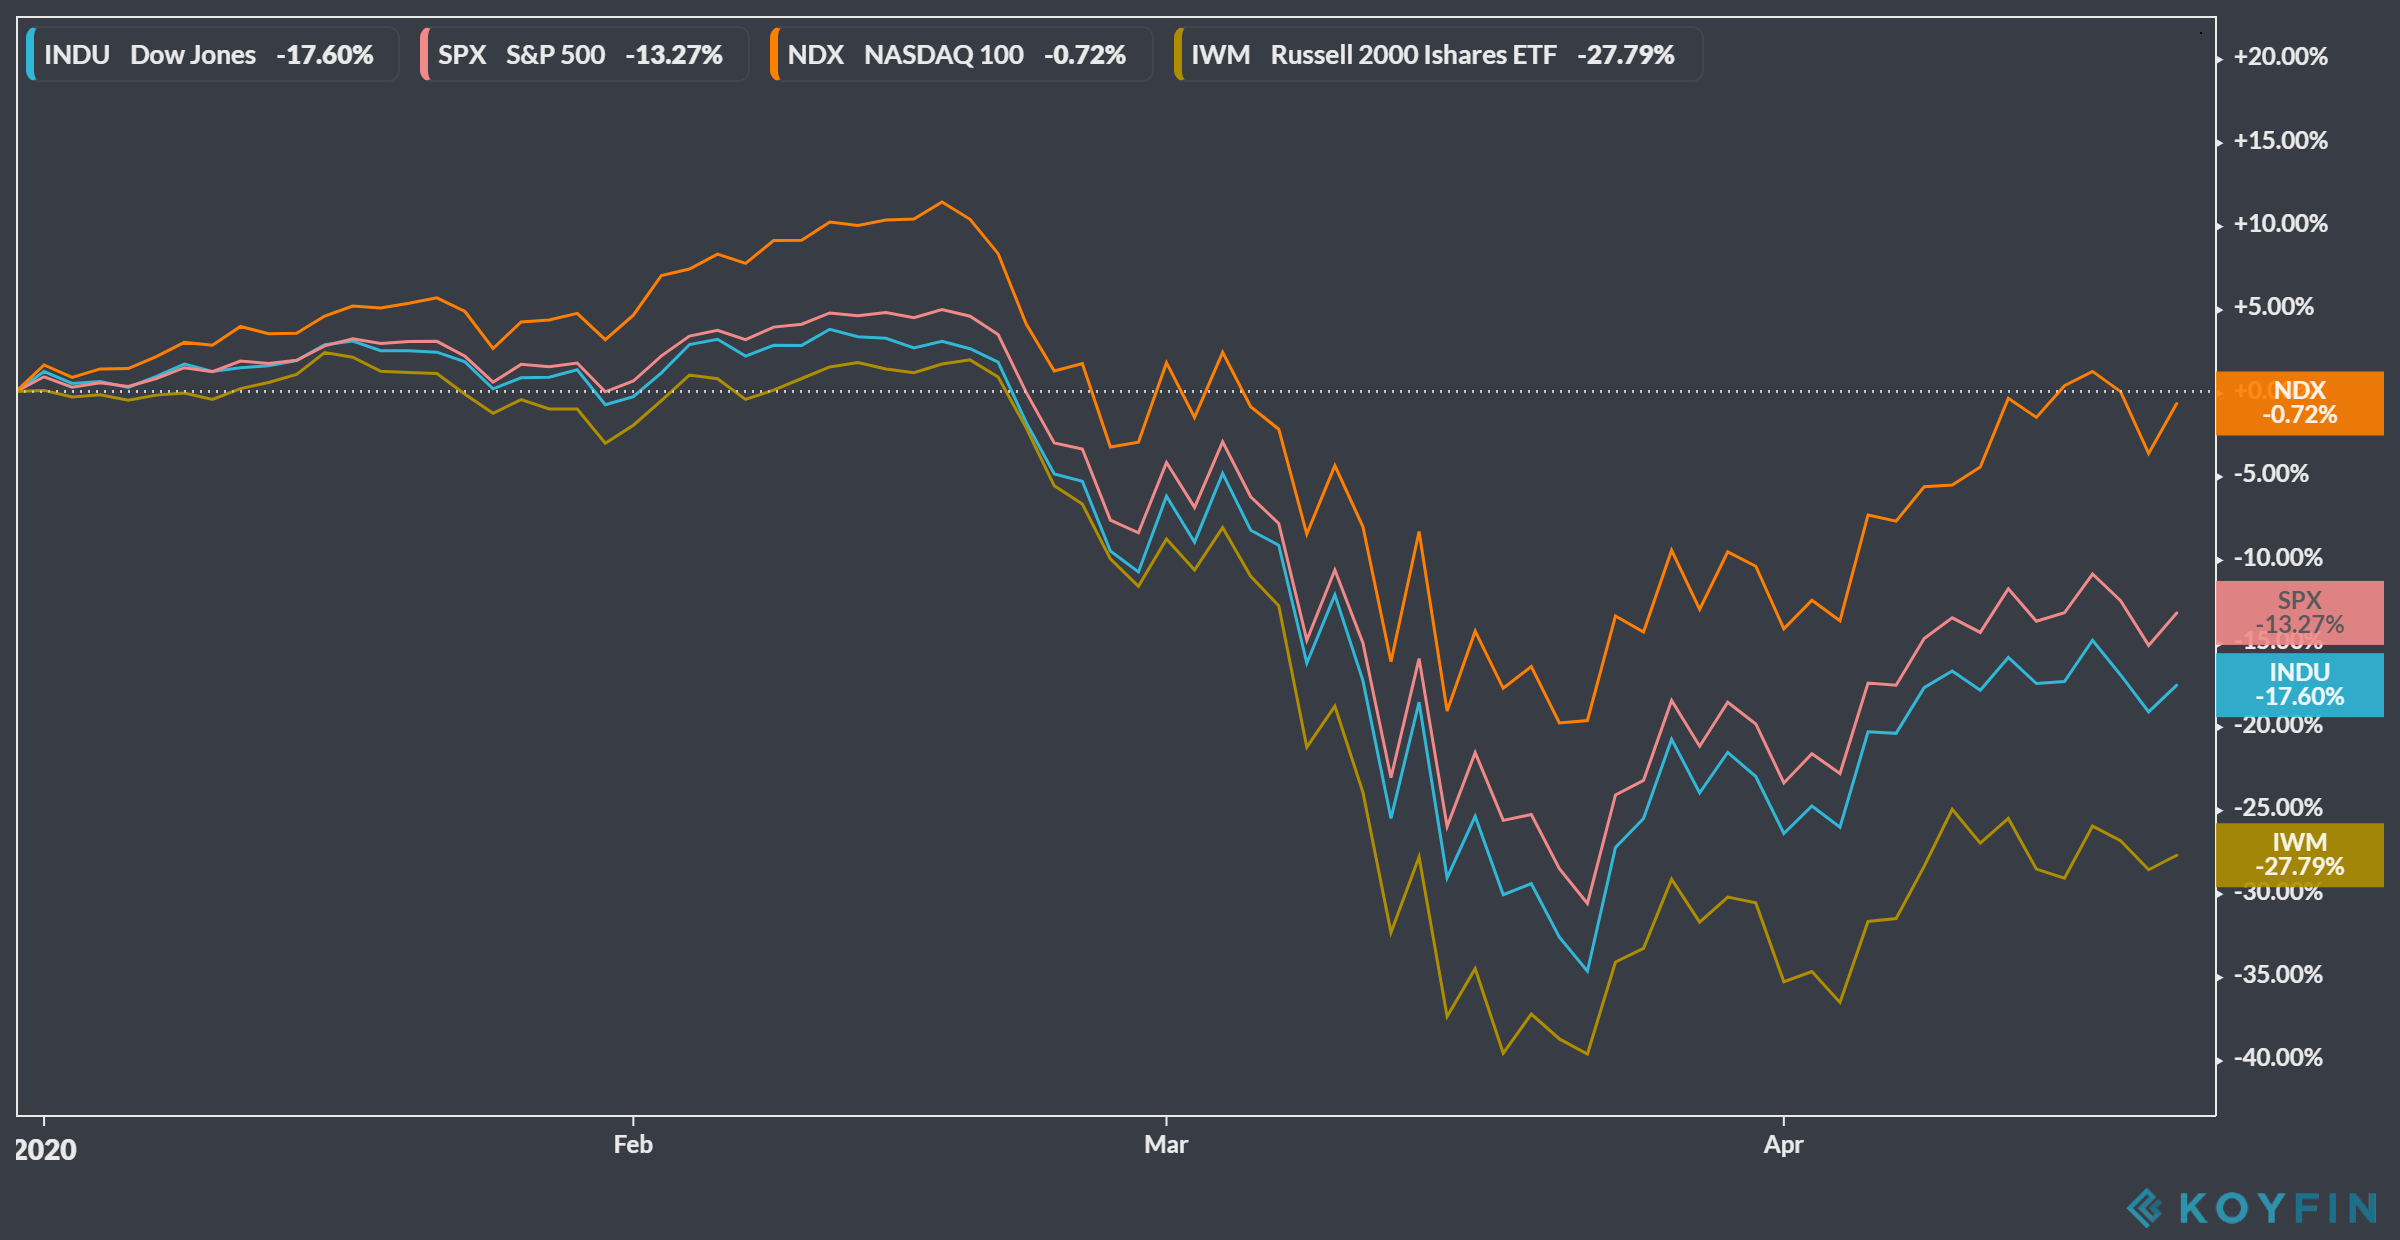
Task: Click the +15.00% axis label
Action: point(2281,140)
